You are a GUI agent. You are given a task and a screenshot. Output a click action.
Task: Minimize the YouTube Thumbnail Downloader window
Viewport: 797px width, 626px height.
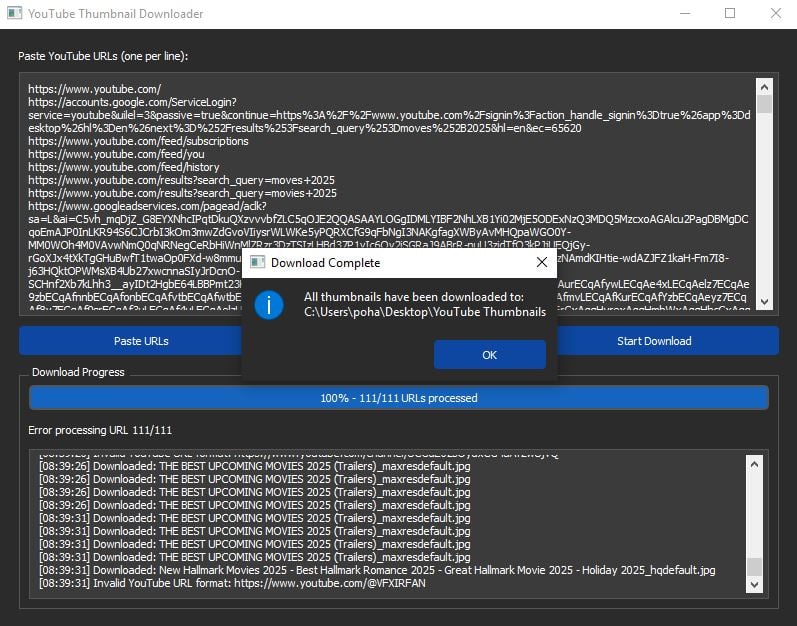684,14
